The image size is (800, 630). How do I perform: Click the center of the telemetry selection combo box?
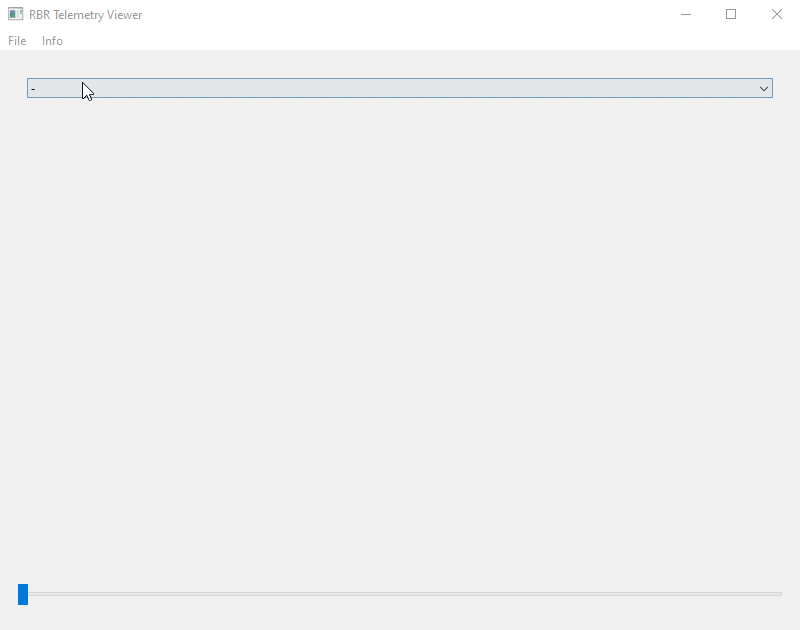point(400,88)
